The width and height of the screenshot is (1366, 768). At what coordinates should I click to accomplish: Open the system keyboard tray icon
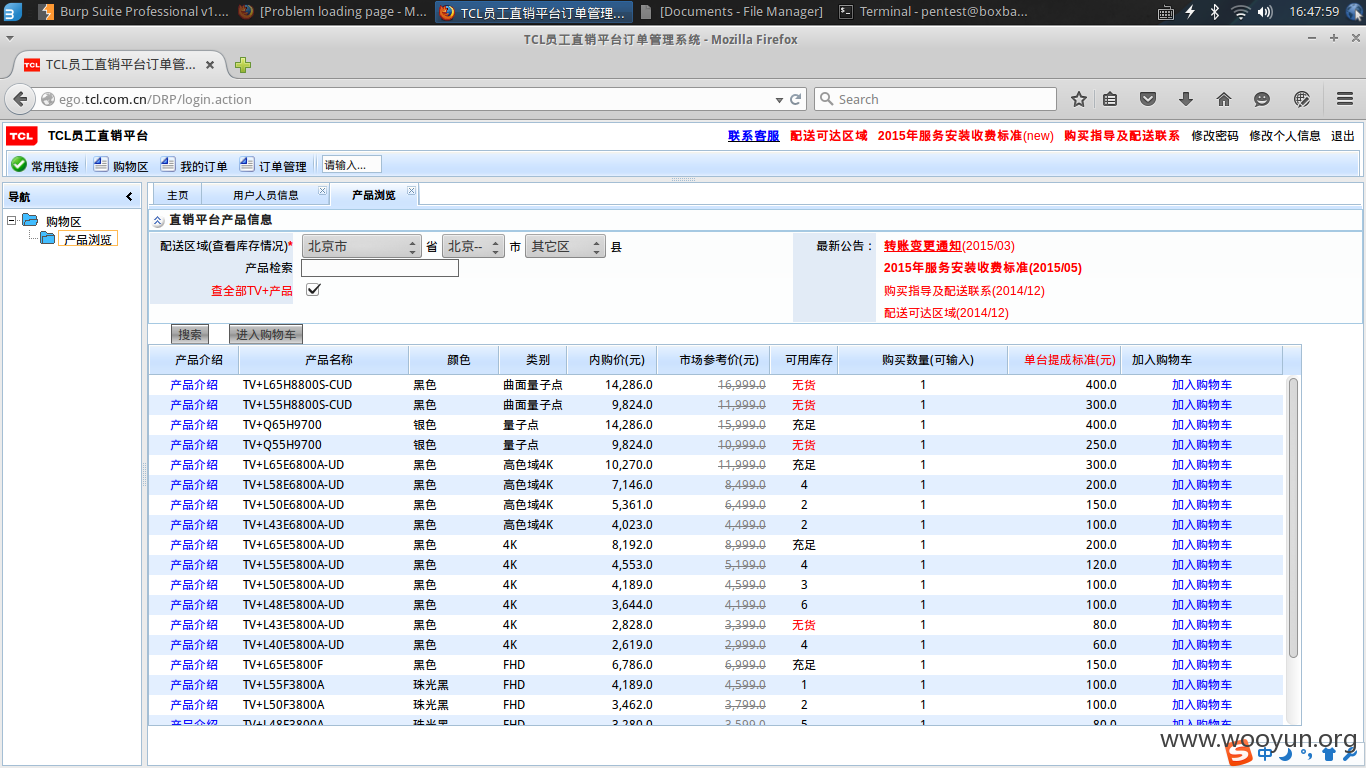pos(1166,12)
